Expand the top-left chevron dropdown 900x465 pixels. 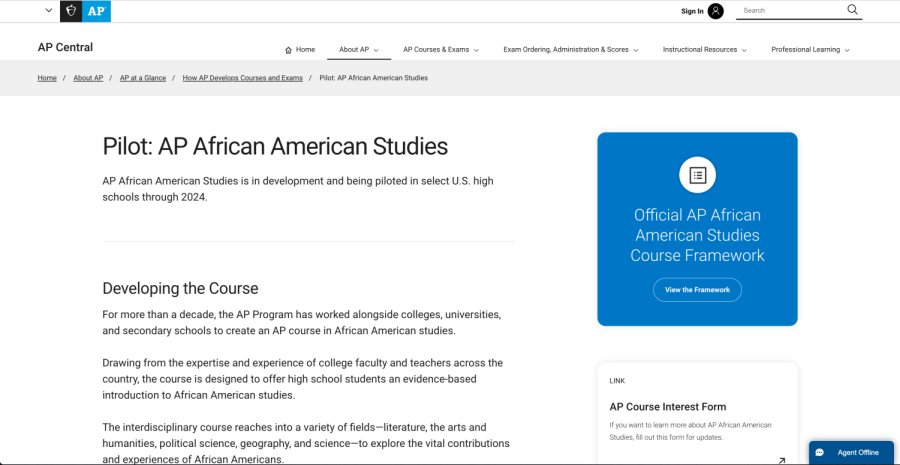(49, 10)
